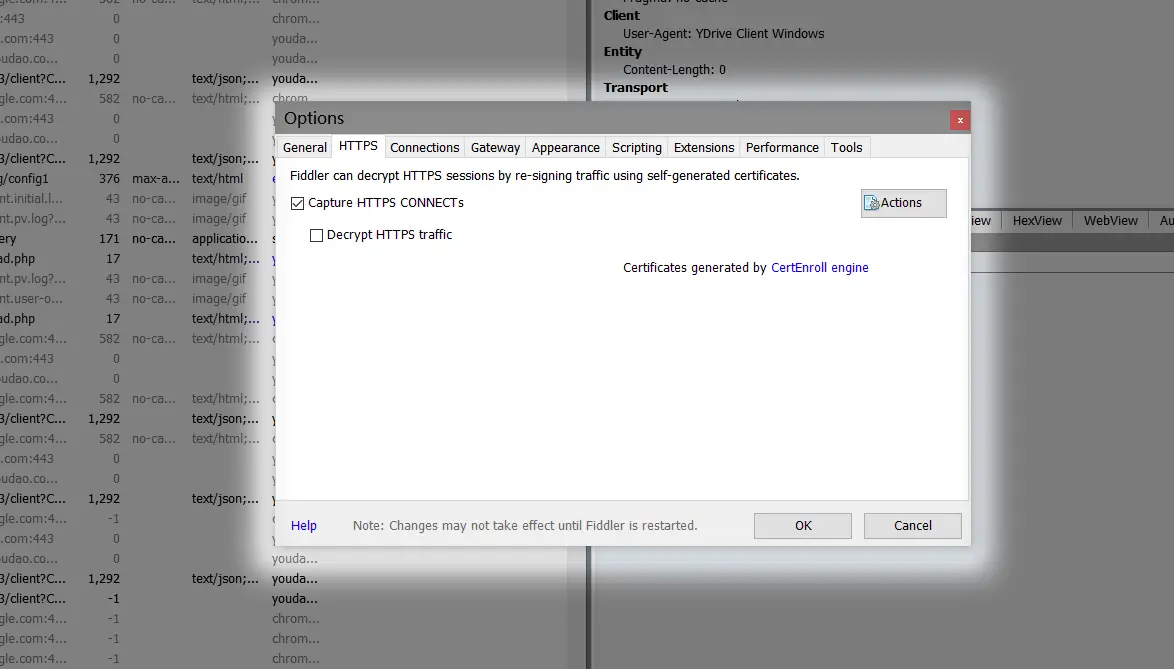The width and height of the screenshot is (1174, 669).
Task: Go to the Appearance tab
Action: pos(565,147)
